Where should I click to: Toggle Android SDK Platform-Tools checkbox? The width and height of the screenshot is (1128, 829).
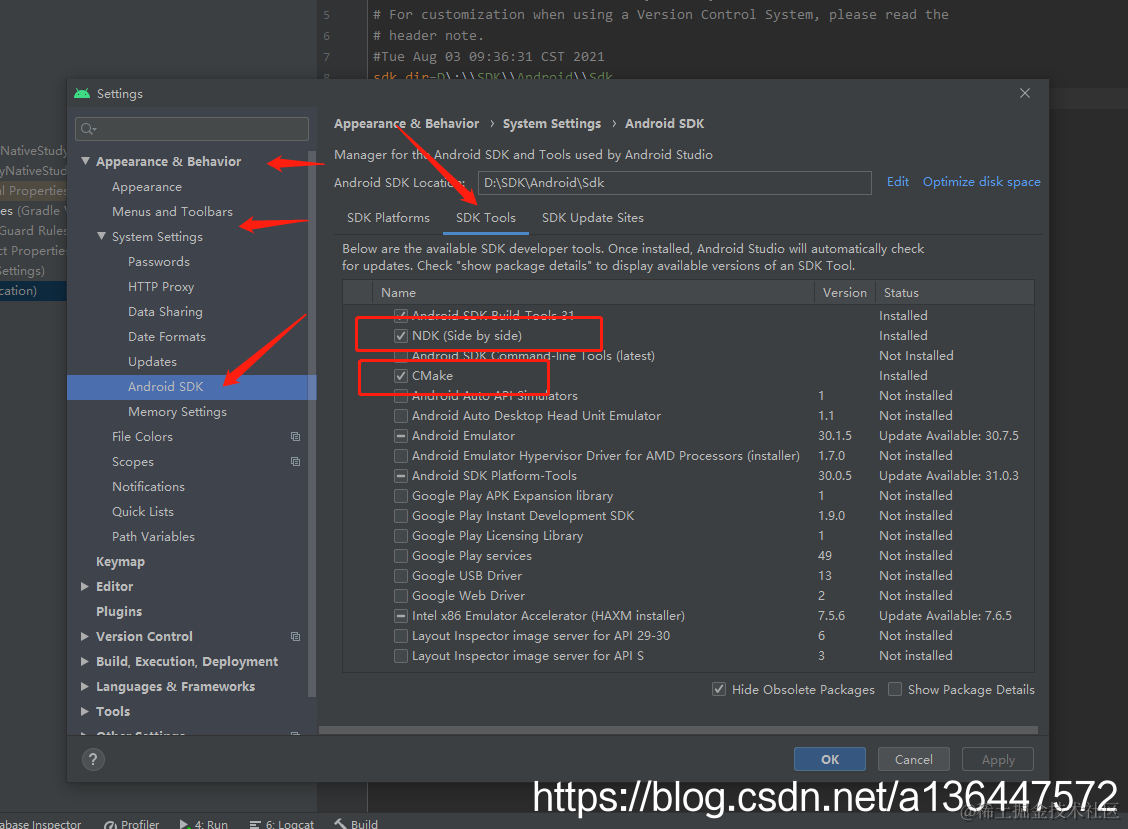(401, 476)
